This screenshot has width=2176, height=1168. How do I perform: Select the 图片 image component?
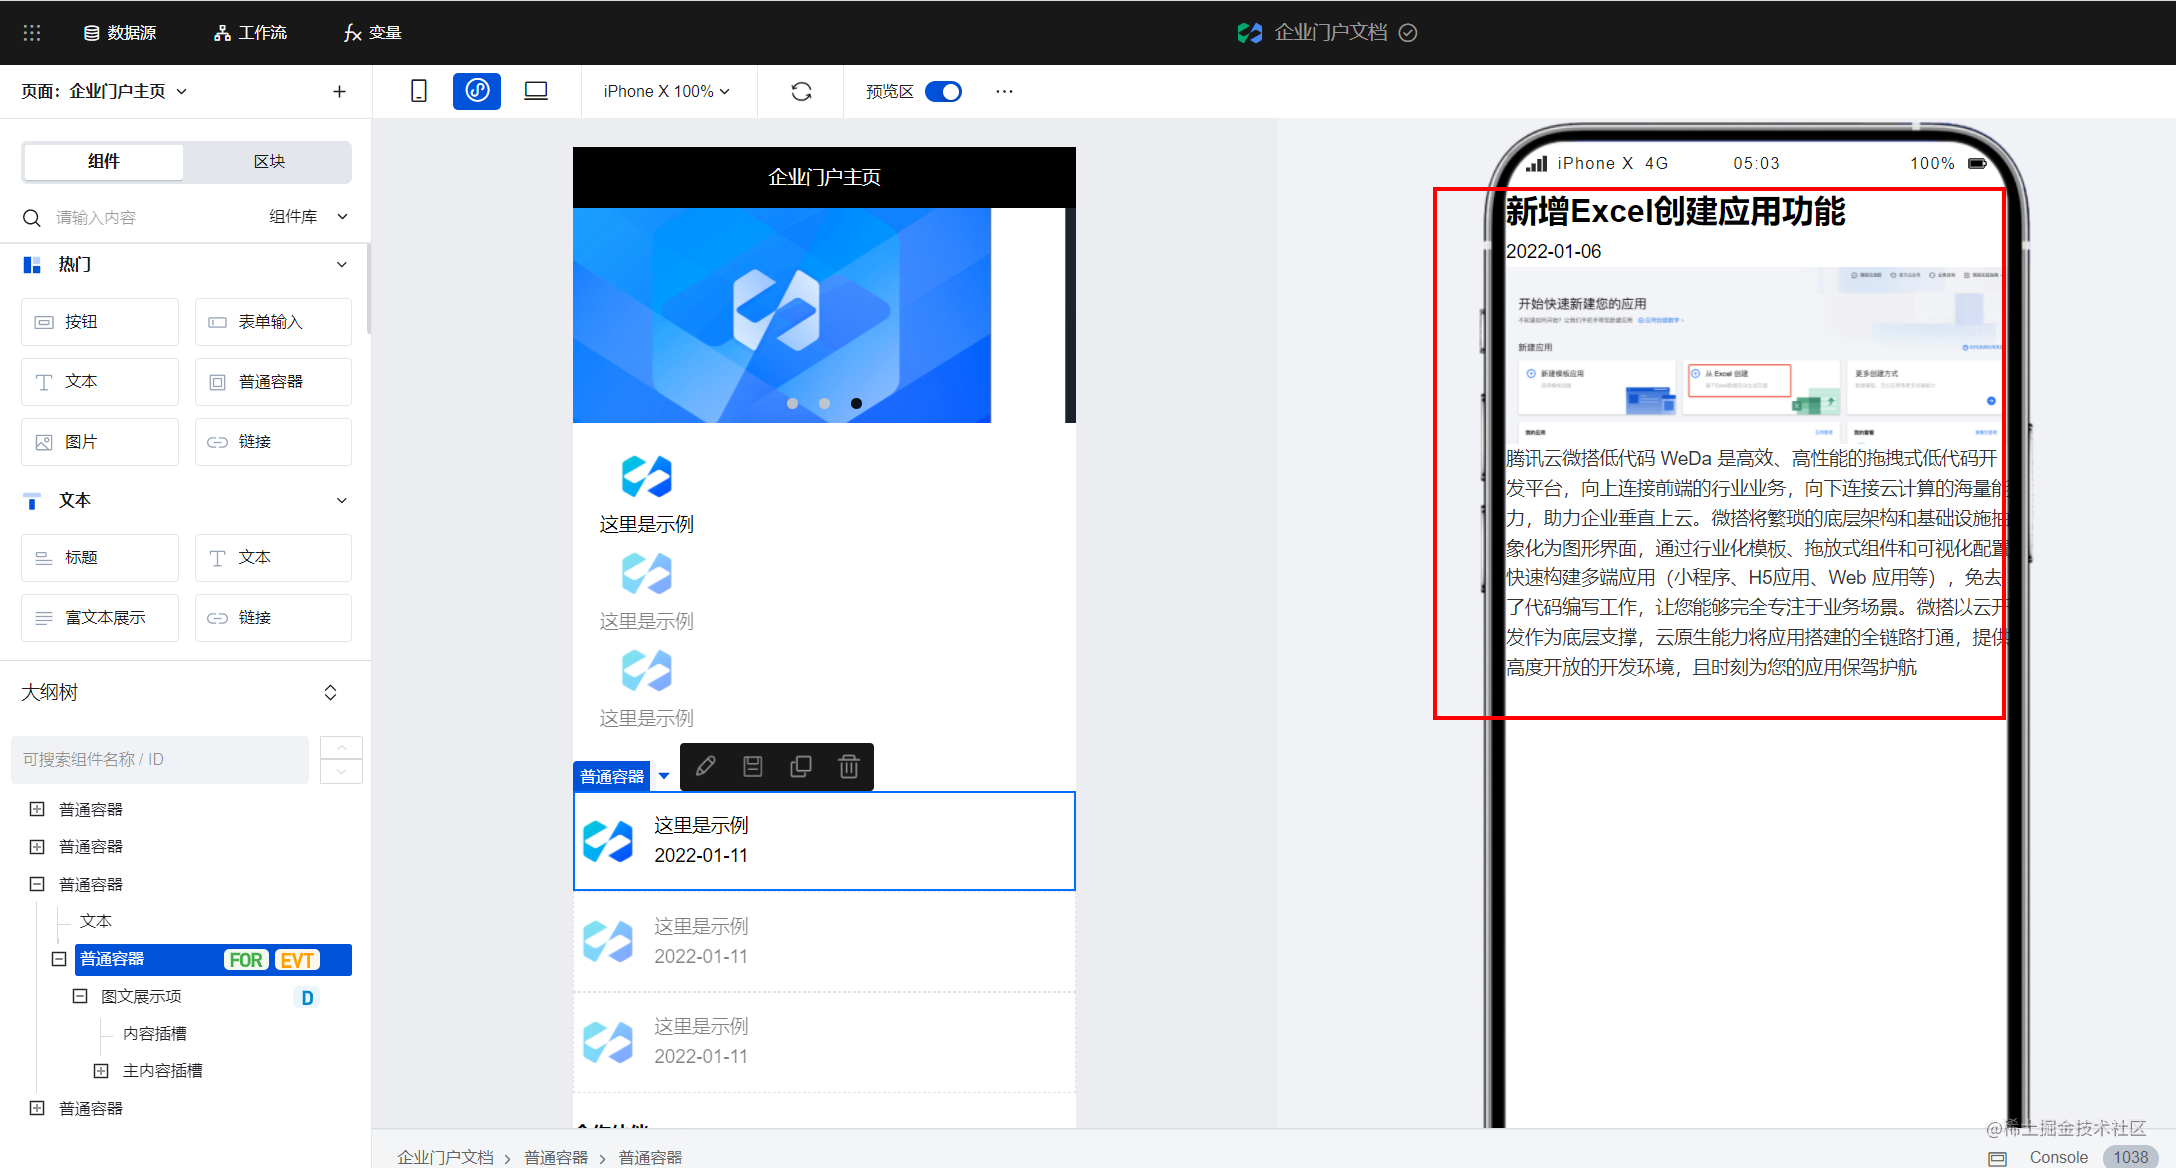pyautogui.click(x=100, y=442)
